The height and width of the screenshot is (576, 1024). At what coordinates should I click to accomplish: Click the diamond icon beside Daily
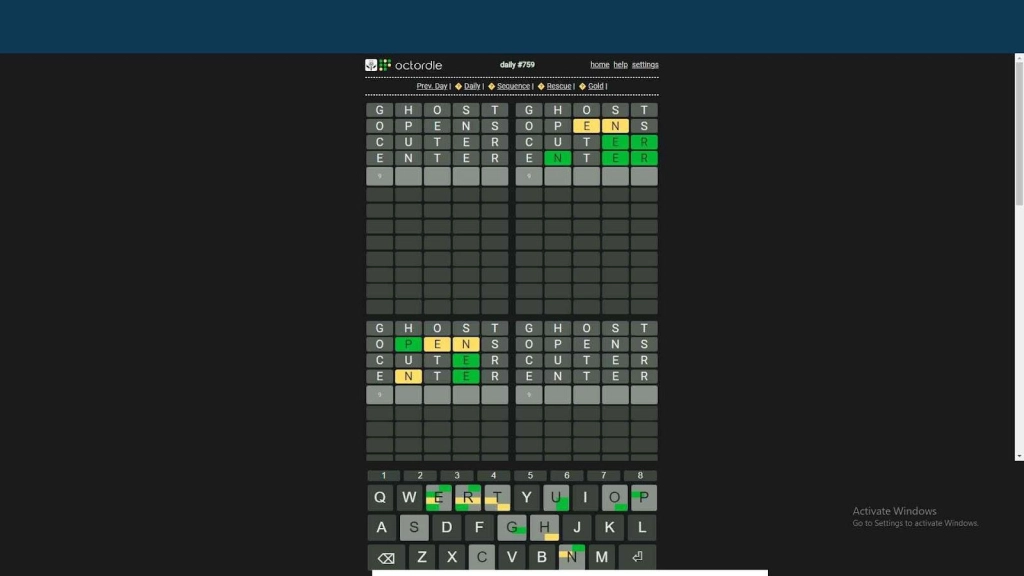[458, 87]
